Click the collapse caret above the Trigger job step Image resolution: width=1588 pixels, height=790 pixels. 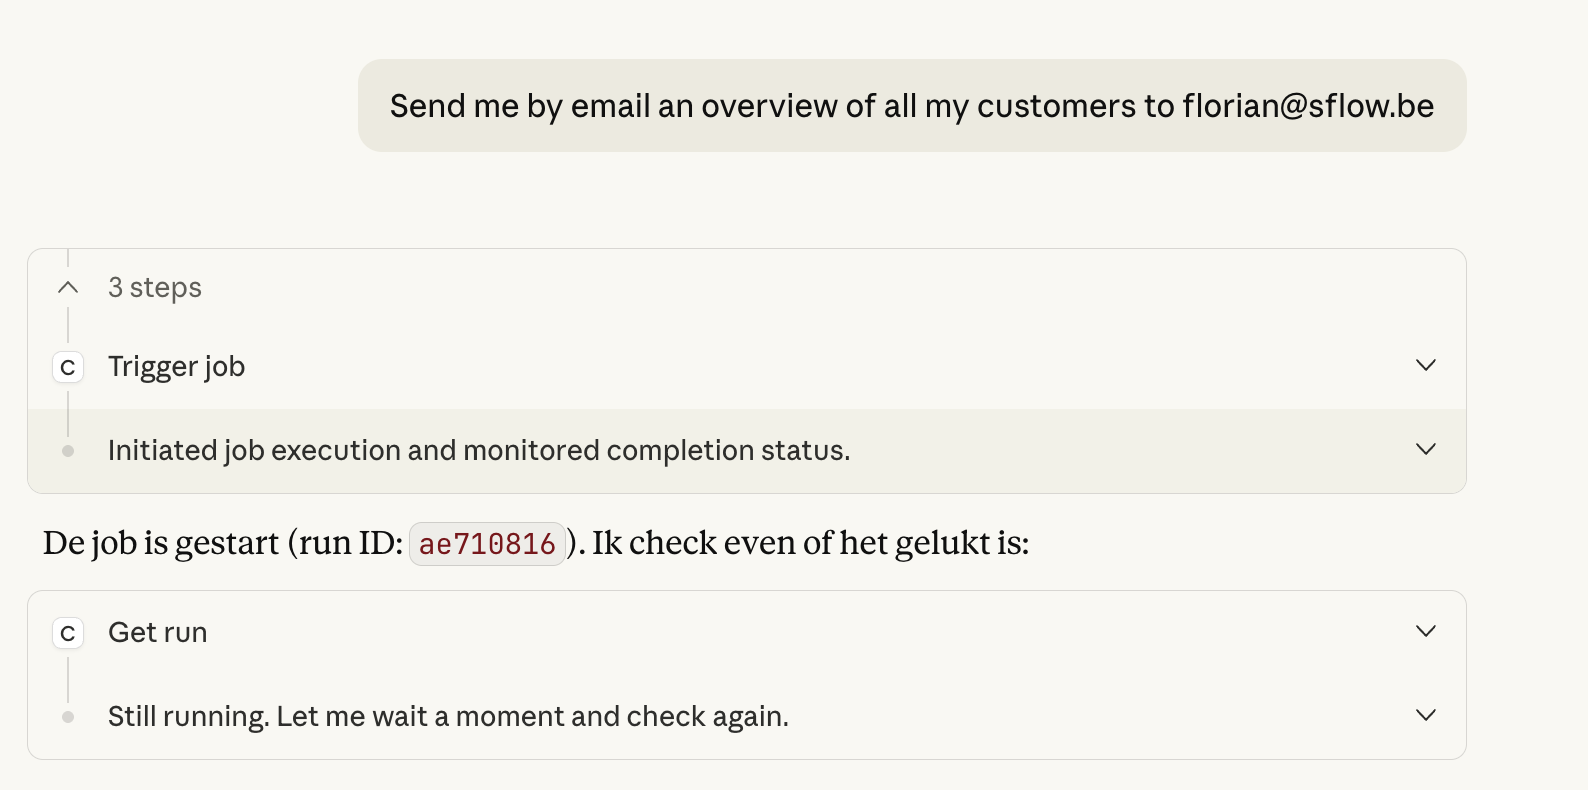coord(67,287)
